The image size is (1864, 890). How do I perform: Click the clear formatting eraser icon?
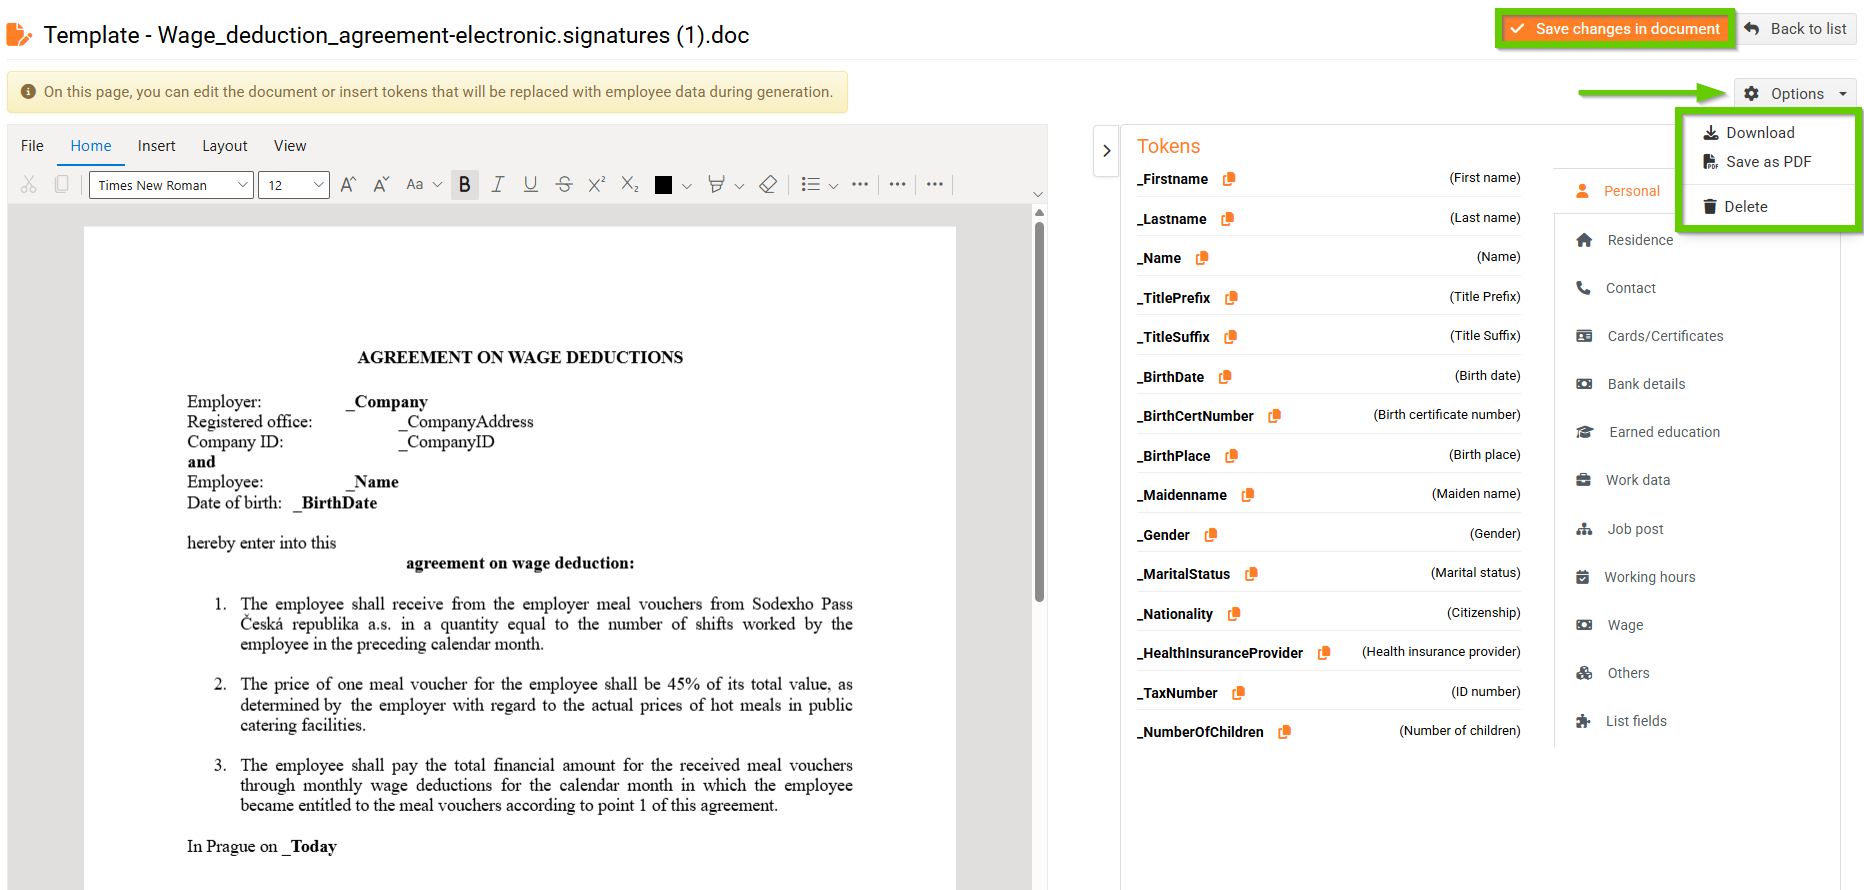768,185
